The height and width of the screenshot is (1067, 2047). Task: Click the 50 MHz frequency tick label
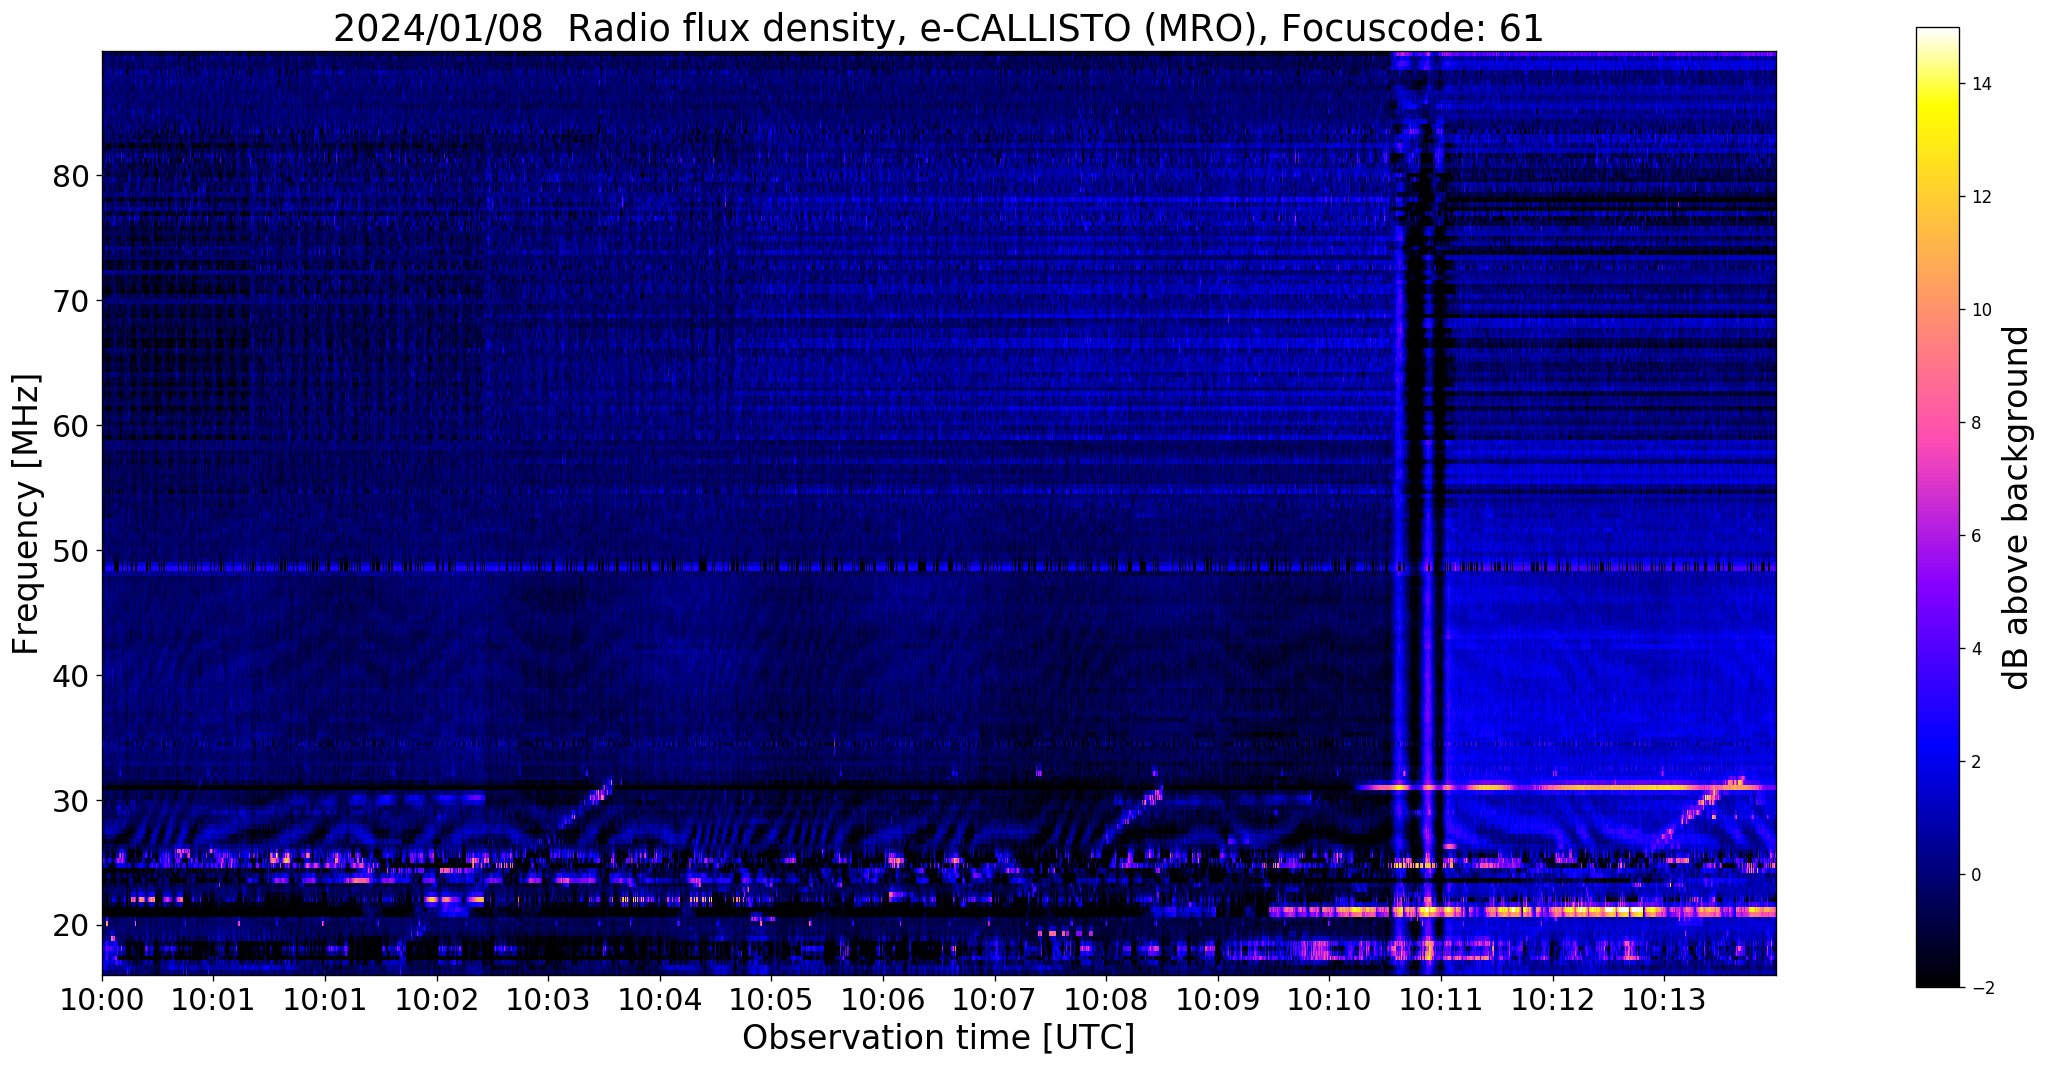click(x=71, y=551)
